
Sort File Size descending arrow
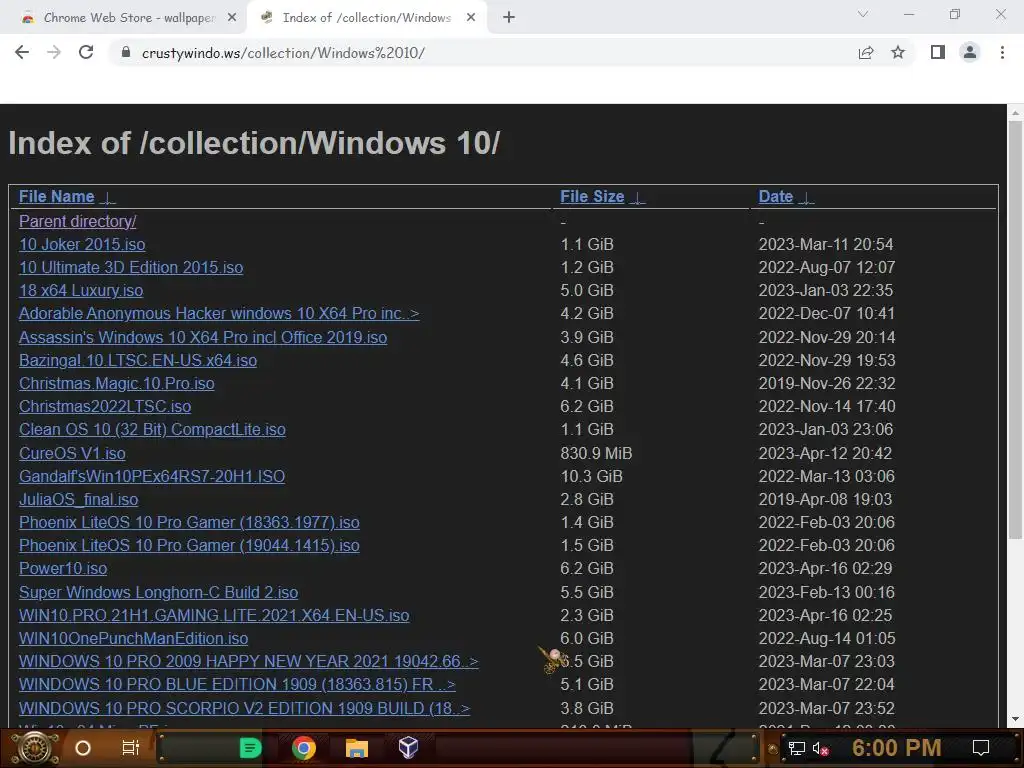point(638,198)
